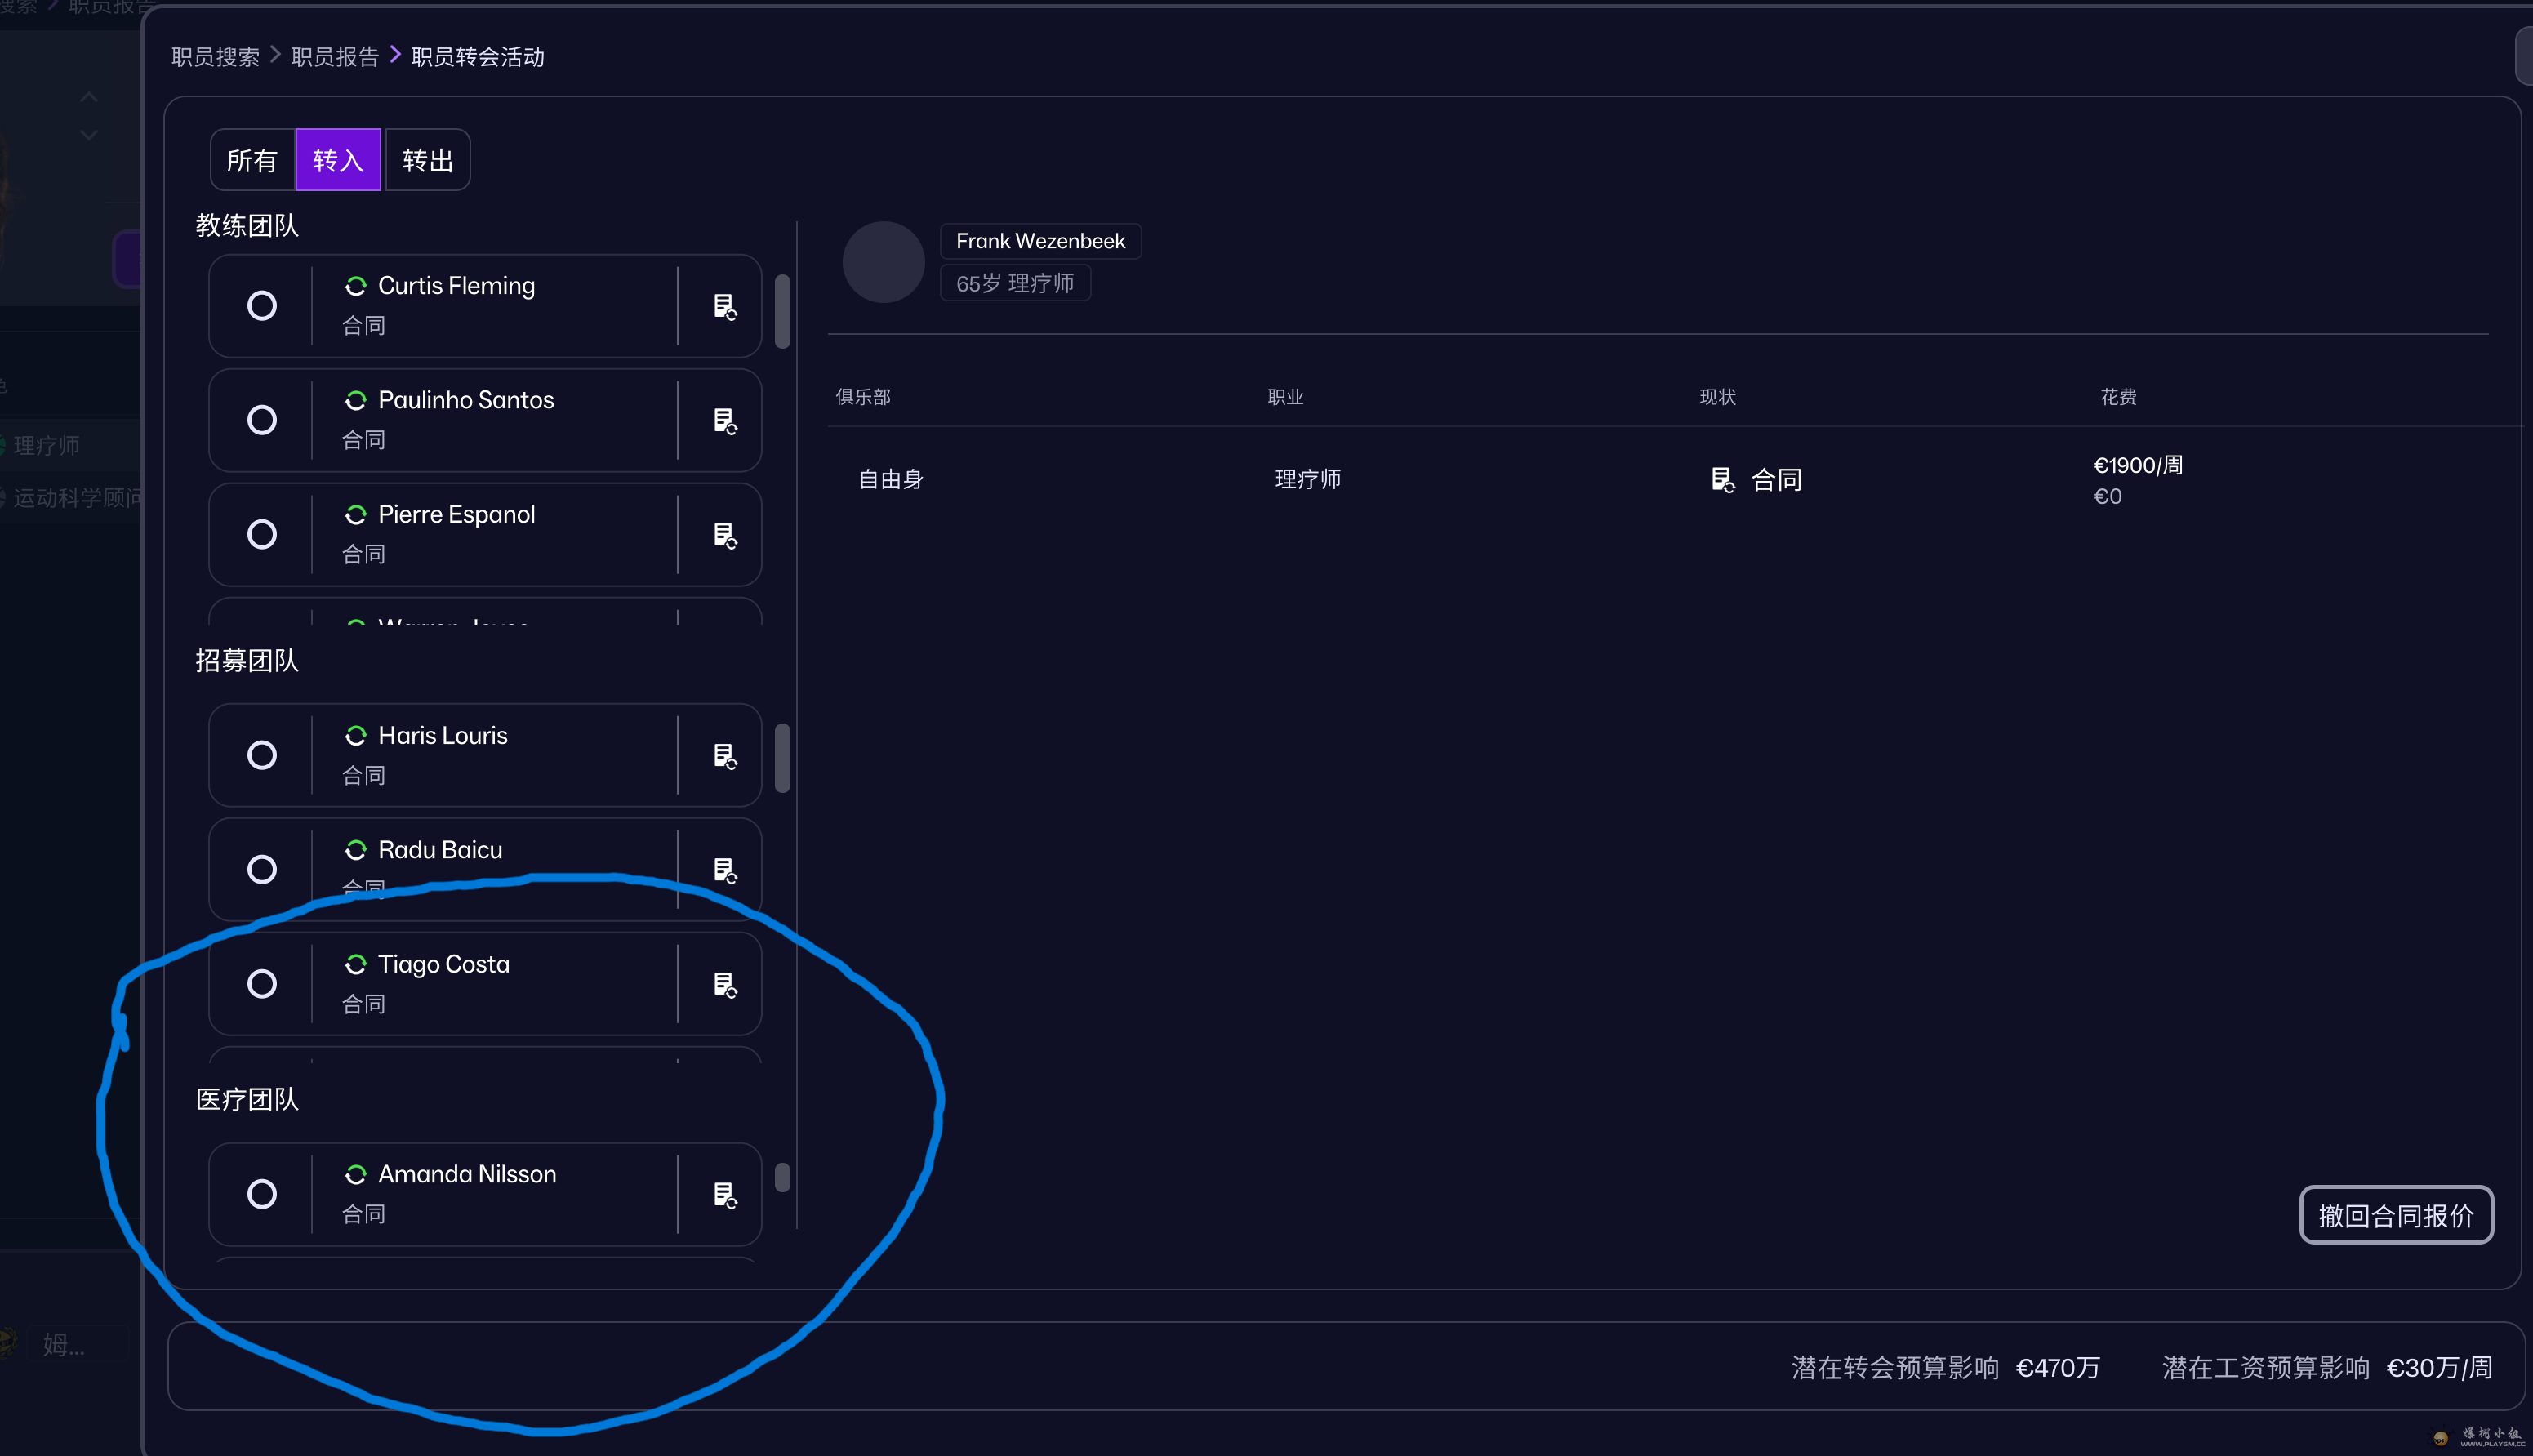
Task: Go back to 职员报告 breadcrumb
Action: pyautogui.click(x=335, y=57)
